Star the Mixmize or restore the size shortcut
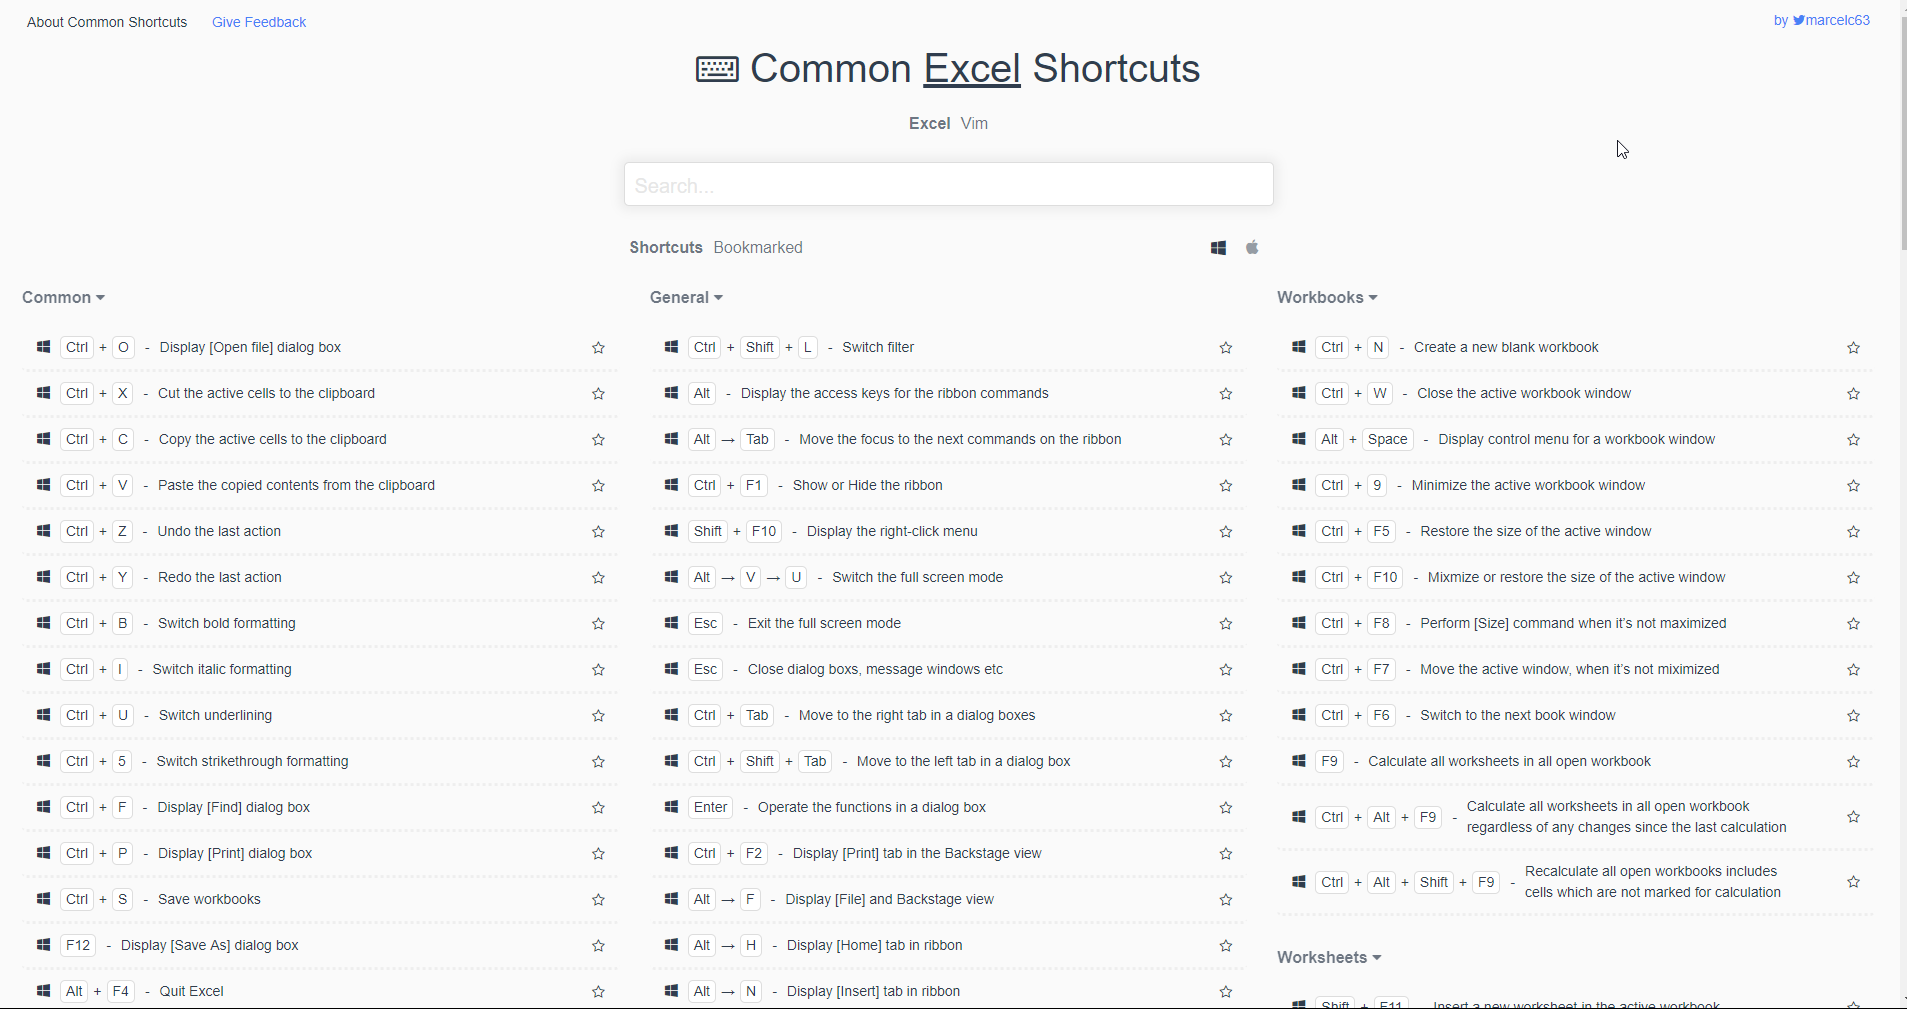 pyautogui.click(x=1853, y=578)
